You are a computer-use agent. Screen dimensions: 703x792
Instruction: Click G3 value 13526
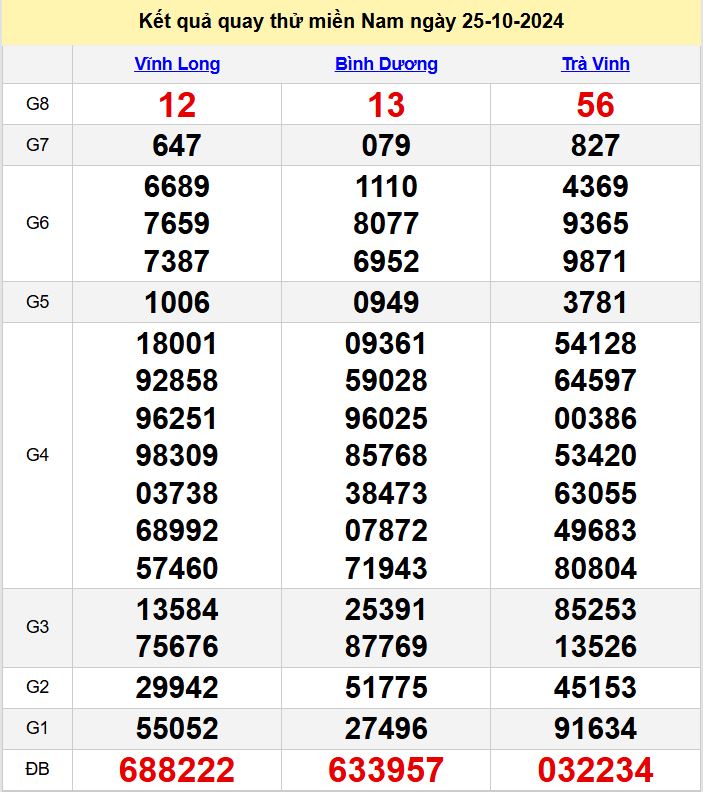(x=595, y=647)
